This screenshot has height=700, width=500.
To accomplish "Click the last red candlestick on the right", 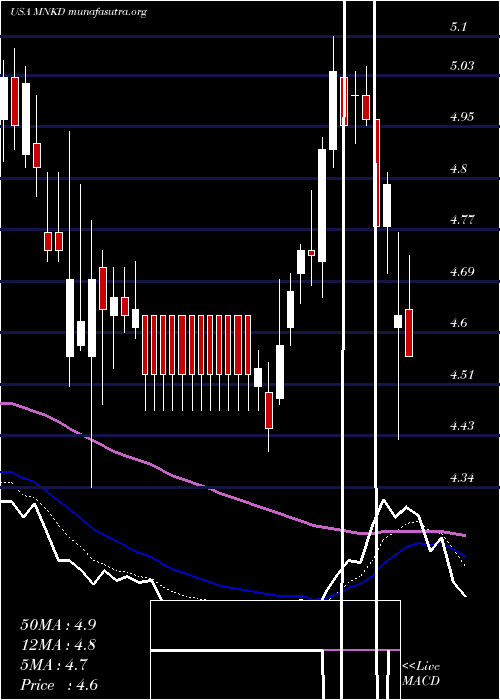I will click(x=409, y=333).
